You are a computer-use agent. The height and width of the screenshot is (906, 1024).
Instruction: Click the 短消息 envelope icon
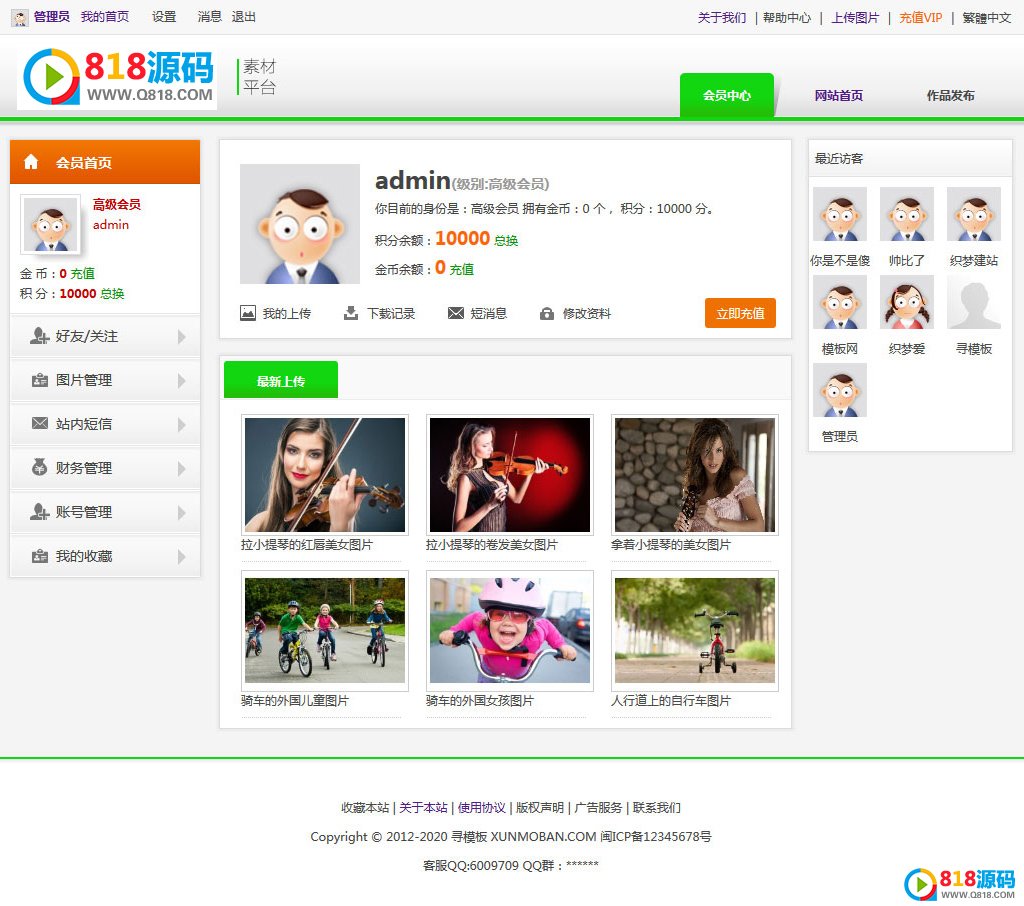click(x=456, y=314)
